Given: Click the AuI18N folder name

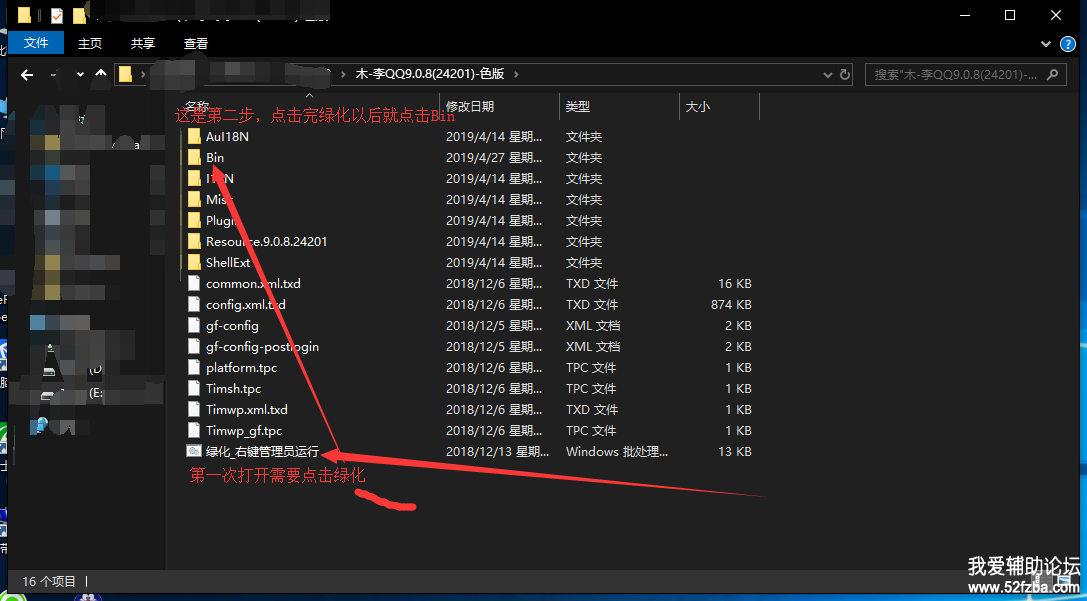Looking at the screenshot, I should pos(227,137).
